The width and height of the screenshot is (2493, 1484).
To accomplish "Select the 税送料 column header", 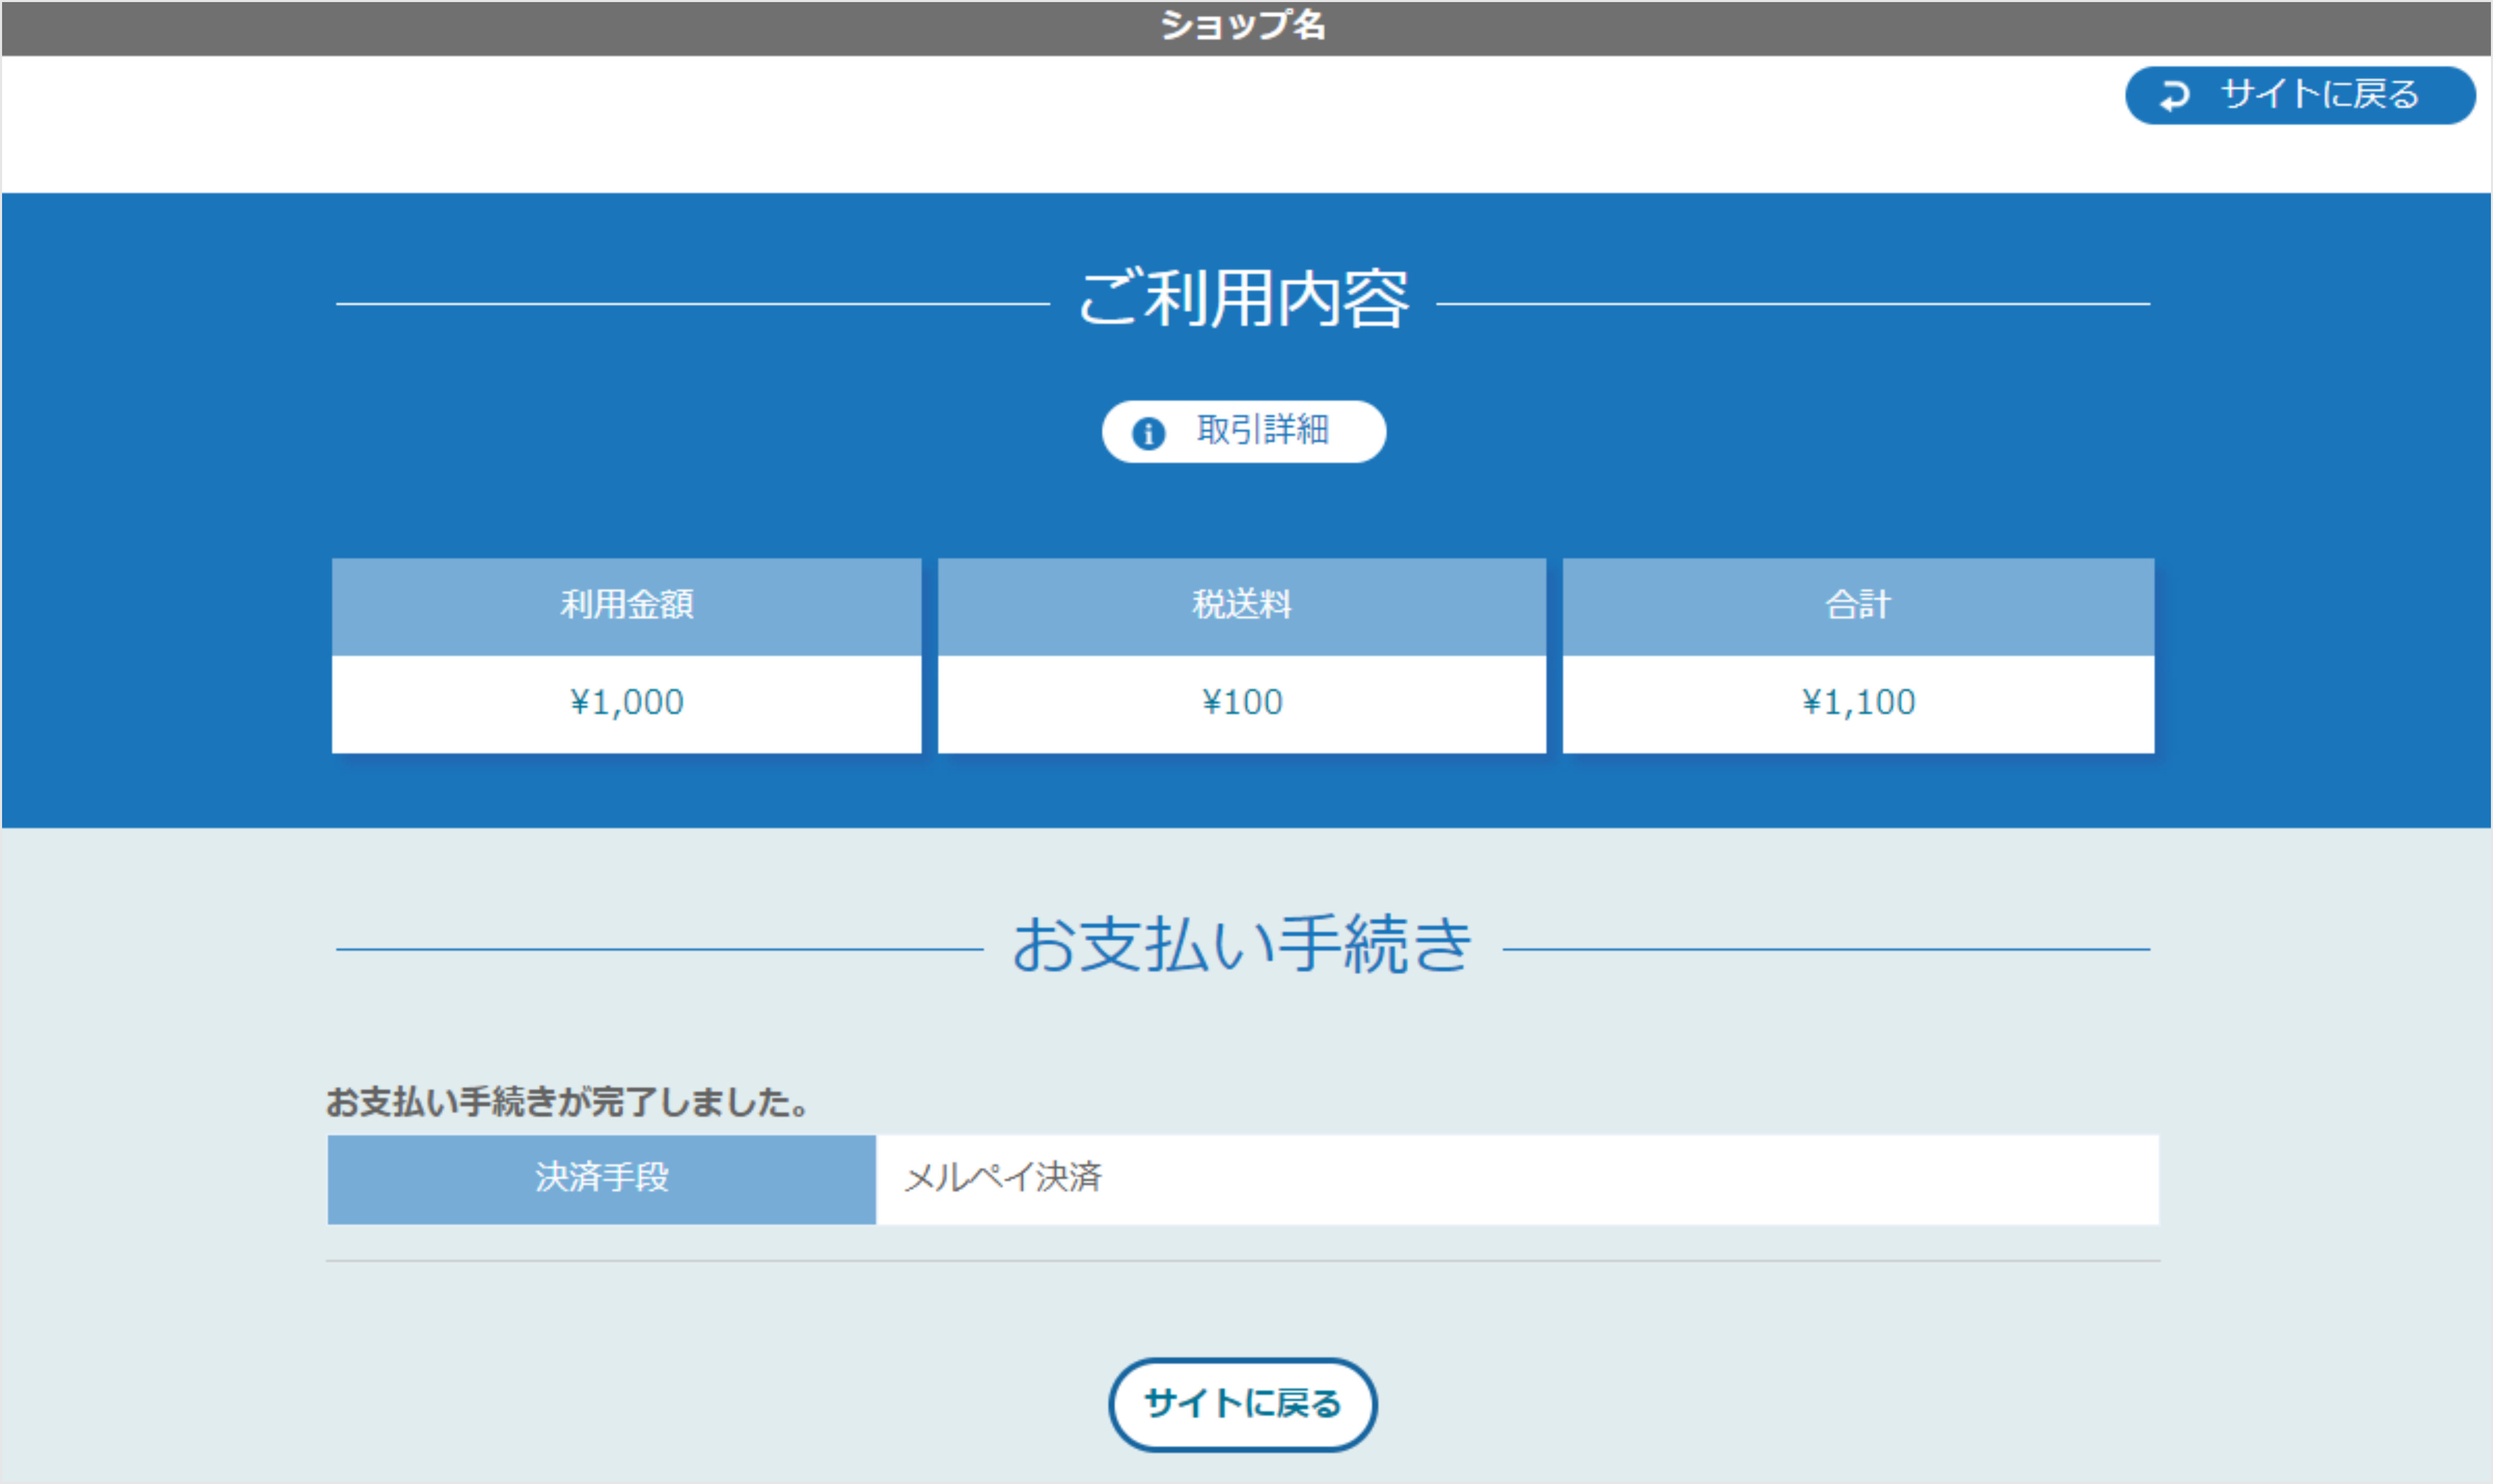I will click(1242, 605).
